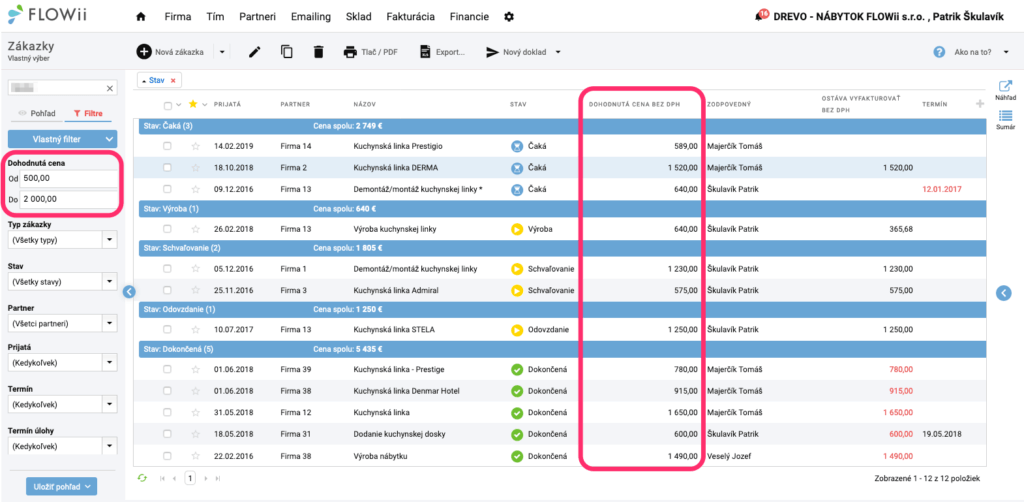
Task: Open the Náhľad preview icon
Action: (1005, 90)
